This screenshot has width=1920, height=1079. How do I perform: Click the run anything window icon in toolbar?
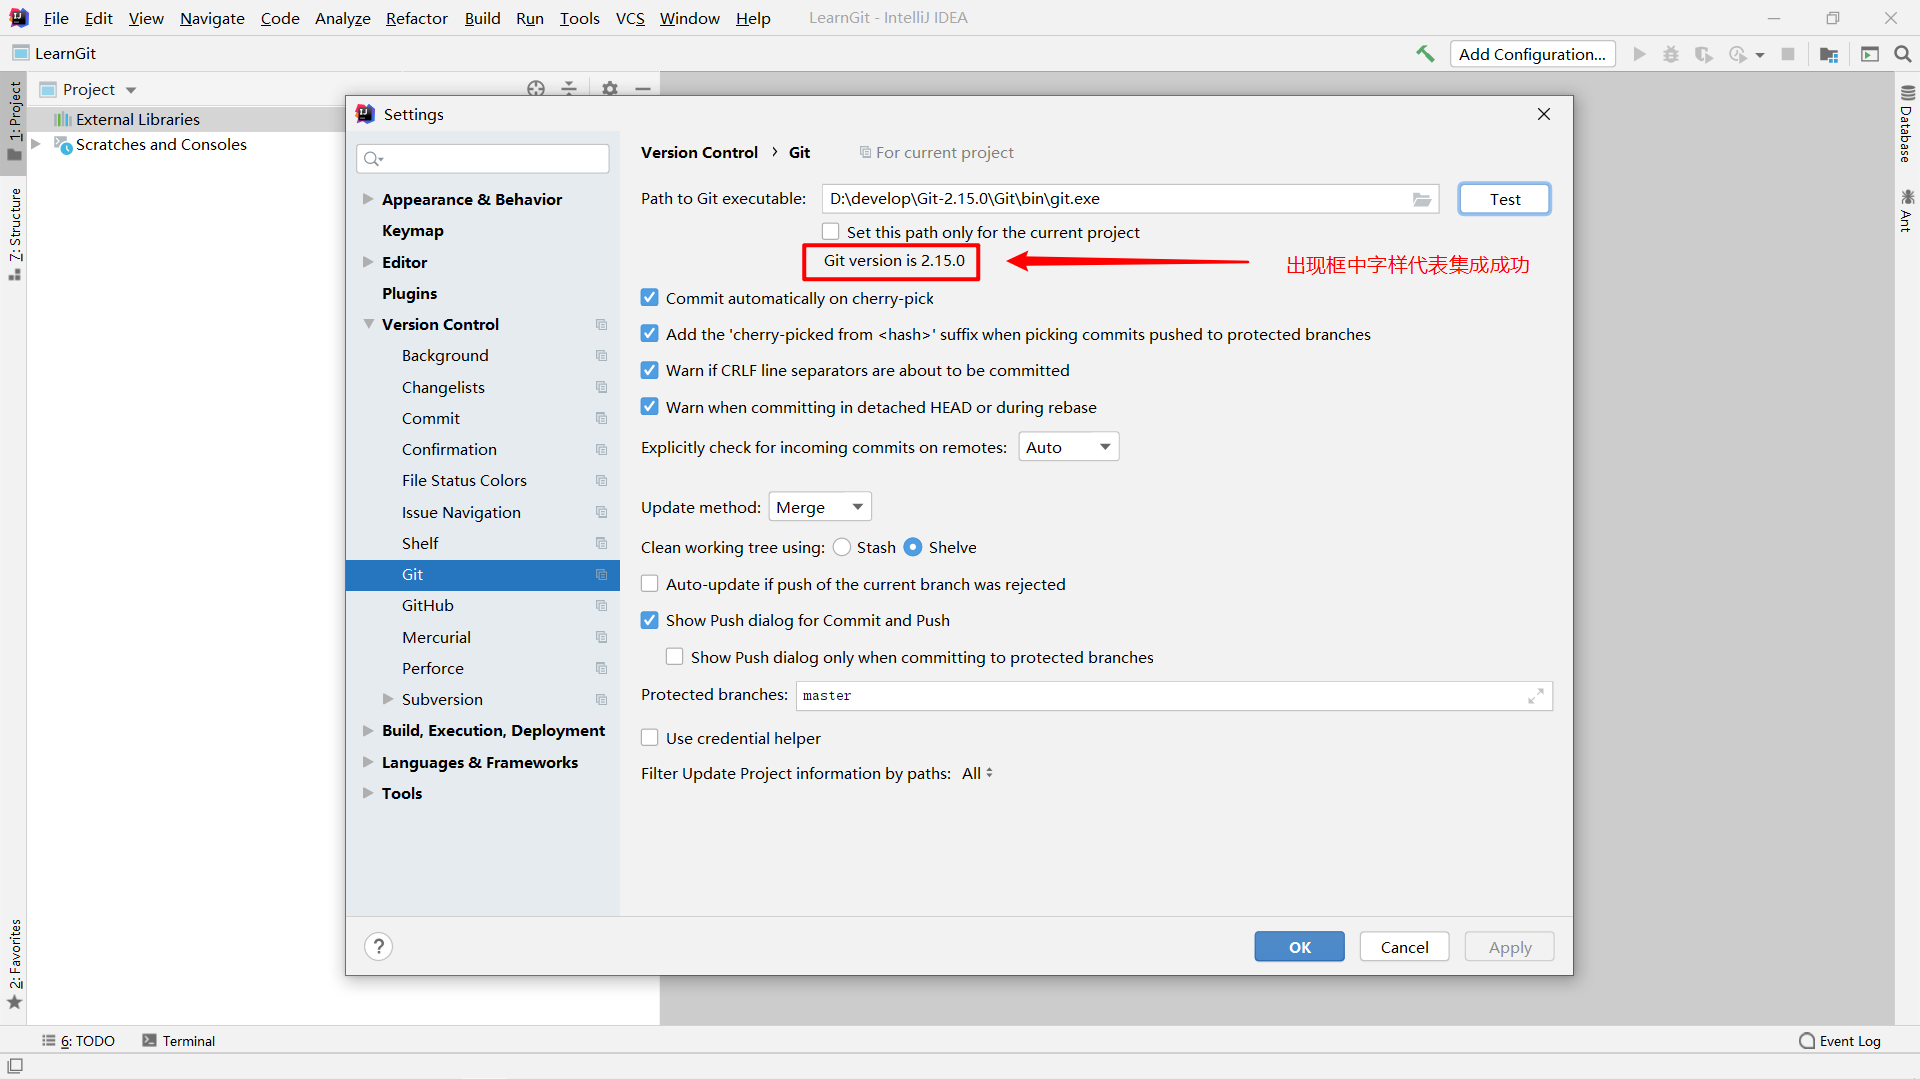[x=1870, y=54]
